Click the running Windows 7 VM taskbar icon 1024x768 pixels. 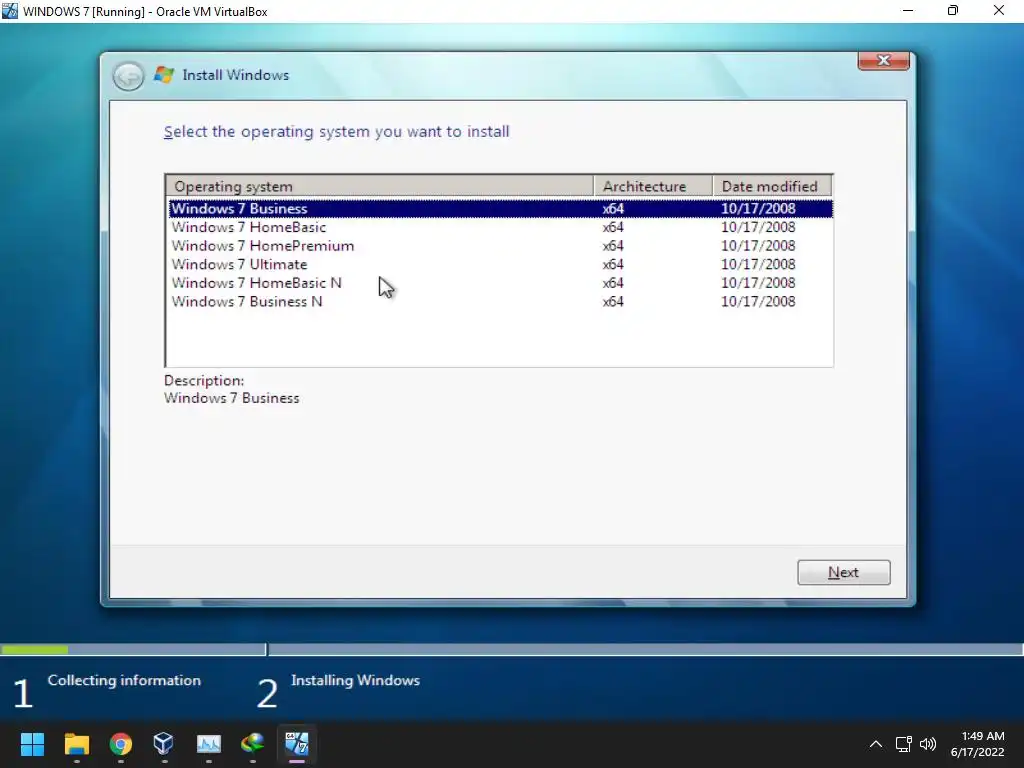(296, 744)
